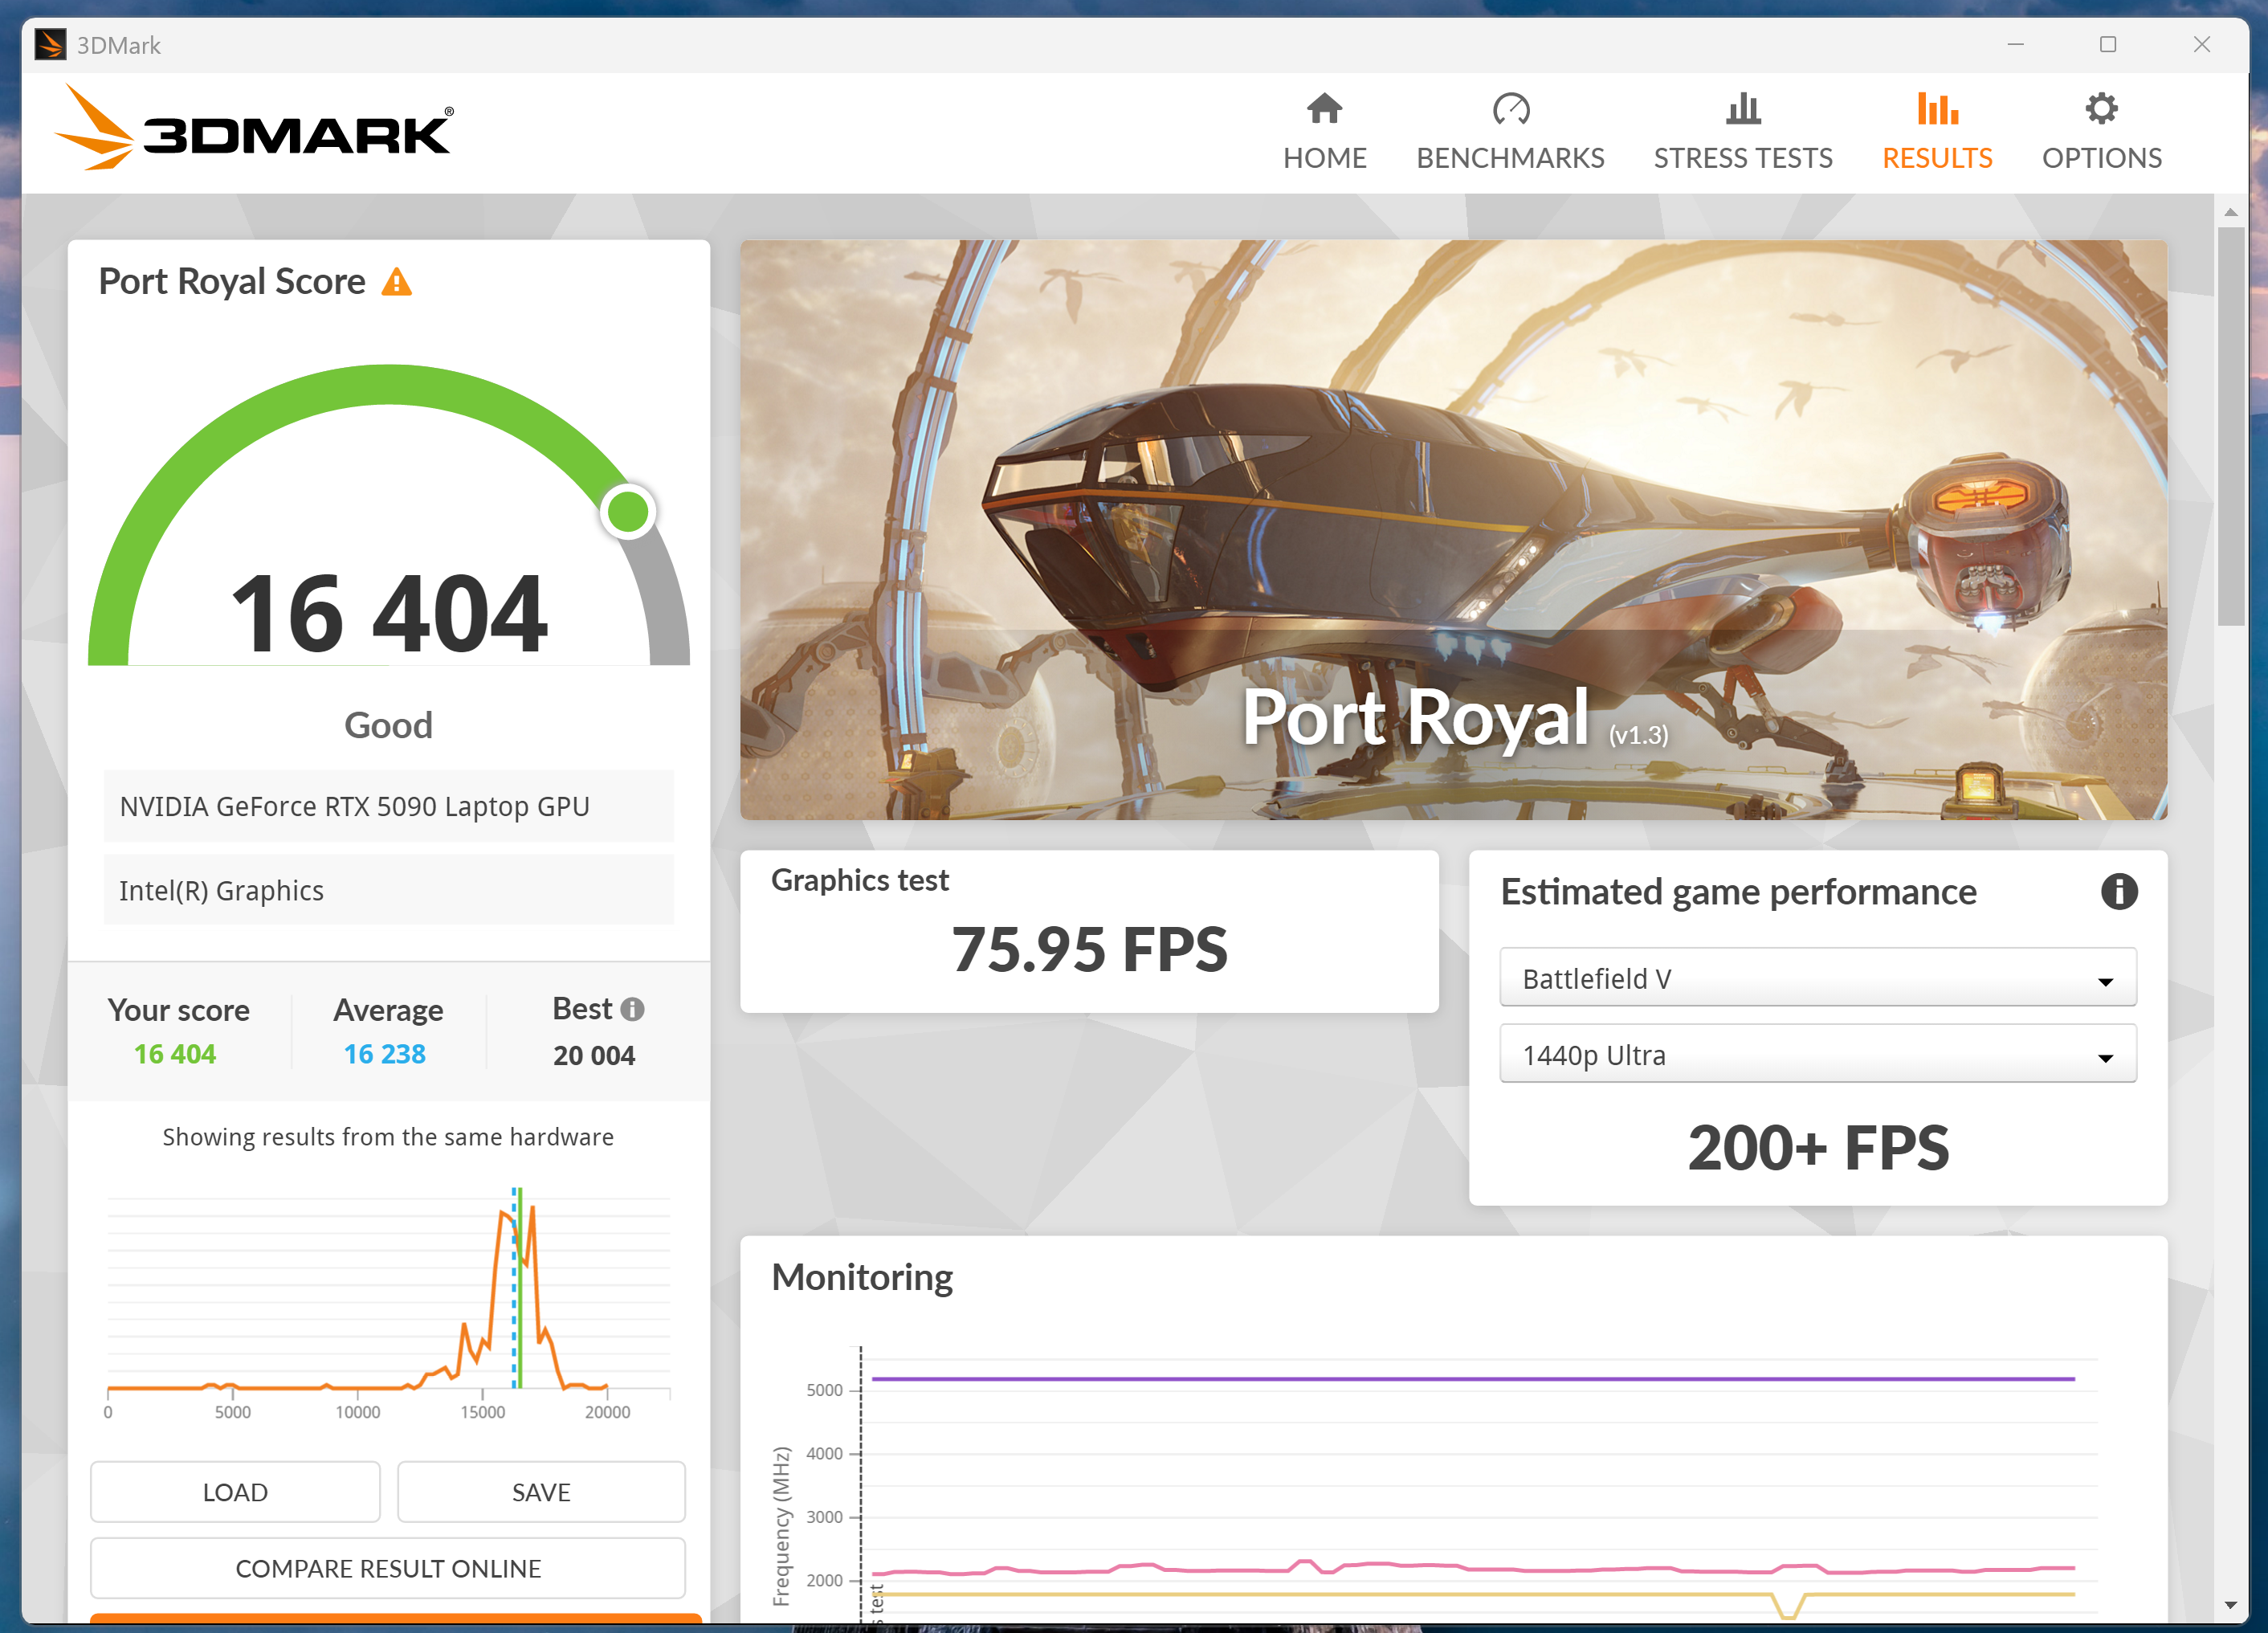Image resolution: width=2268 pixels, height=1633 pixels.
Task: Click the LOAD button
Action: [x=235, y=1491]
